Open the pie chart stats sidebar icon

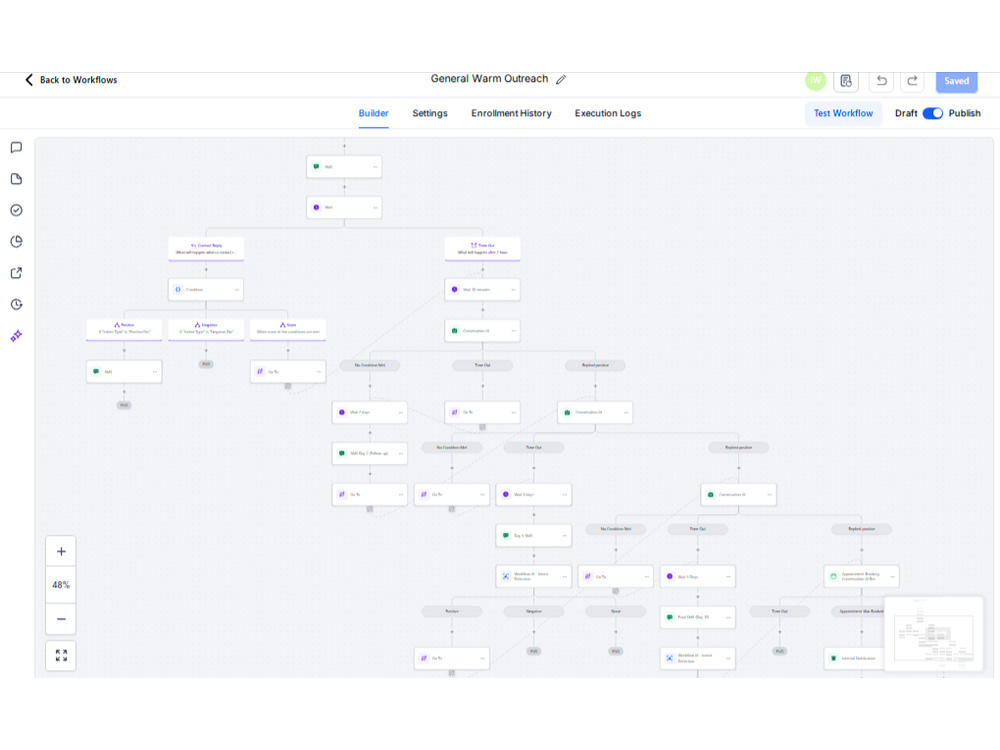[x=17, y=241]
